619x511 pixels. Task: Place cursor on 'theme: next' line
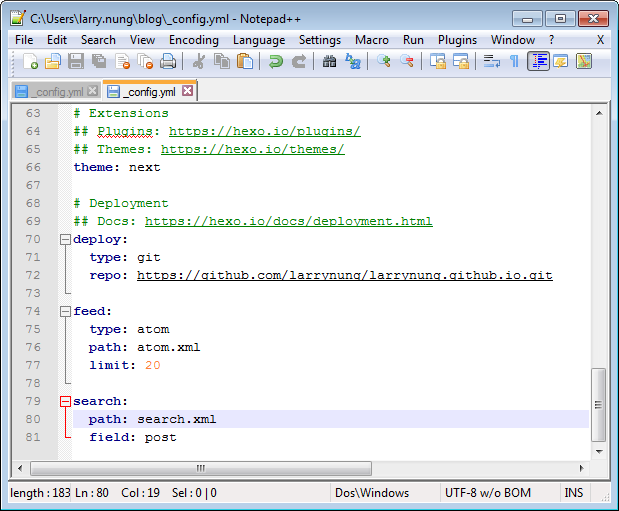coord(117,167)
